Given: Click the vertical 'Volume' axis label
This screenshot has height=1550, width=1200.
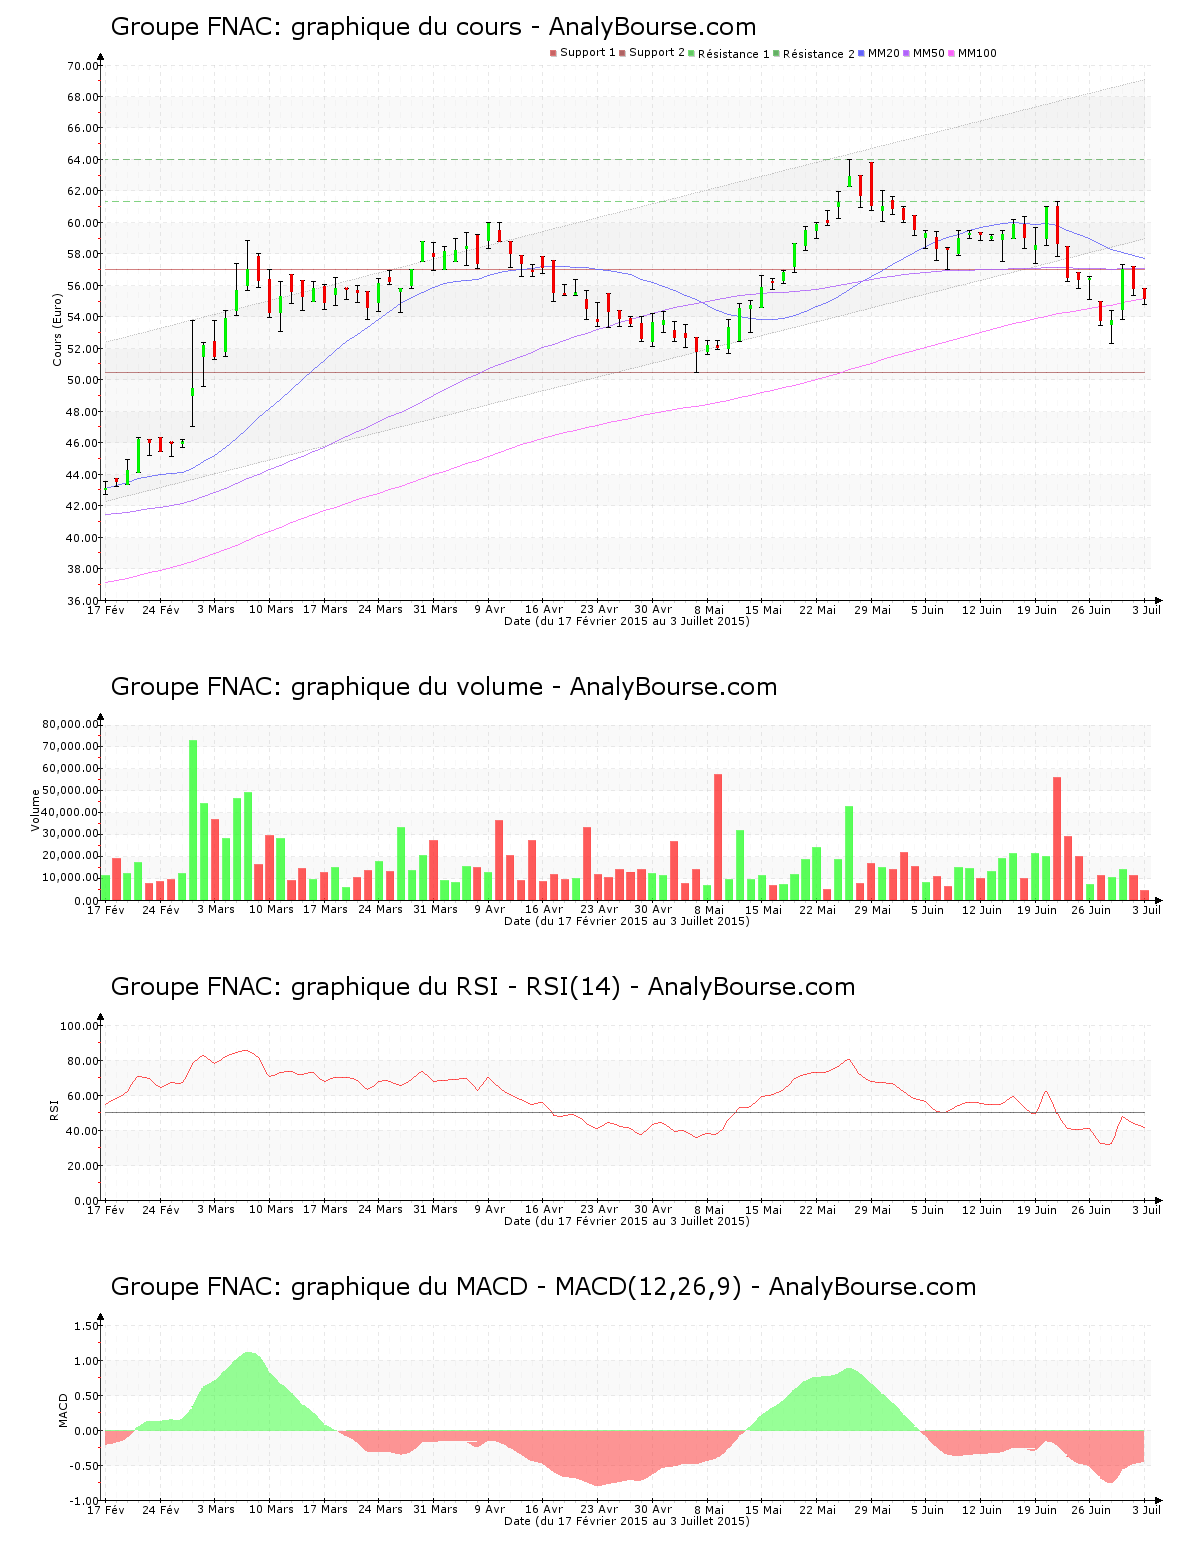Looking at the screenshot, I should click(x=36, y=810).
